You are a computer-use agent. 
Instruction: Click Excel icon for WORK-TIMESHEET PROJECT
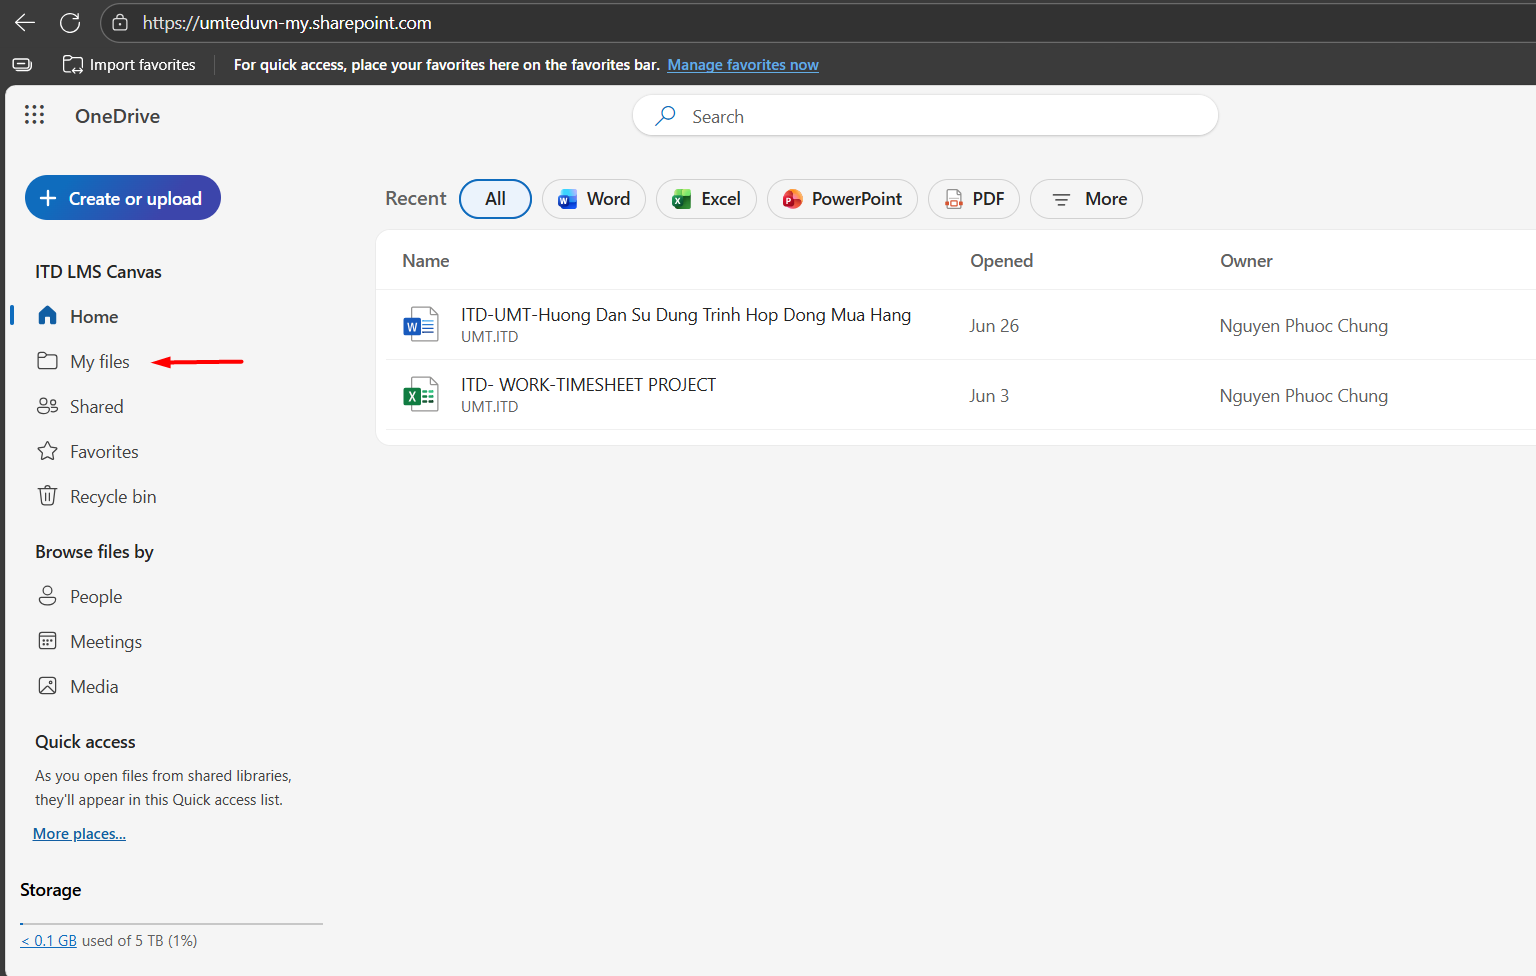click(x=421, y=395)
